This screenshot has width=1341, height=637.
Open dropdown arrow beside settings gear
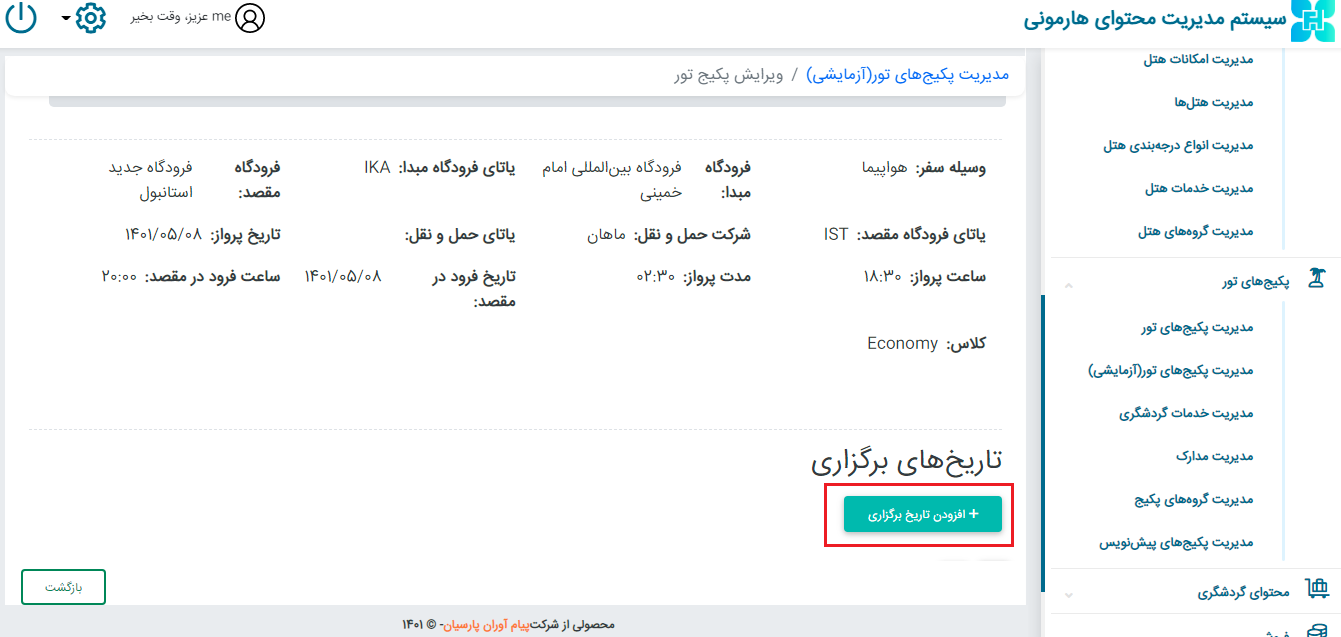[66, 19]
